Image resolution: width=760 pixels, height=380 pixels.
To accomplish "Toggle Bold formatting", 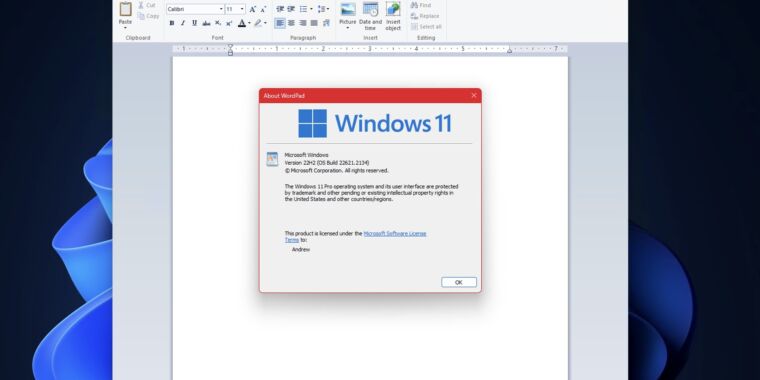I will [172, 23].
